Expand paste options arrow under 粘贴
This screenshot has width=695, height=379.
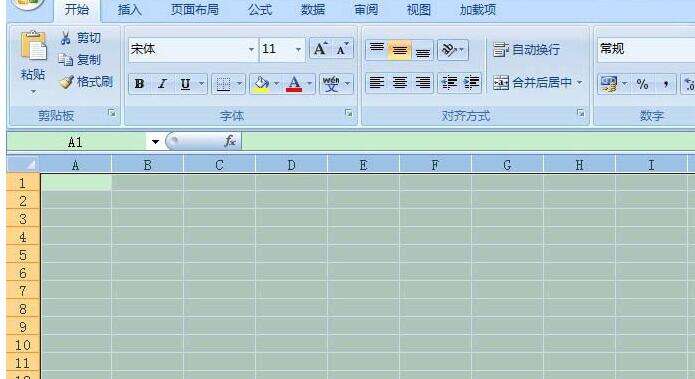(x=33, y=92)
